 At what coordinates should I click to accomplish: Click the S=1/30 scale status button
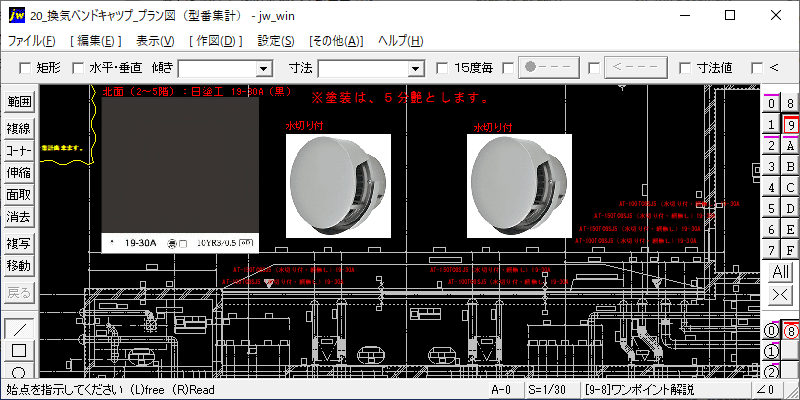point(553,390)
